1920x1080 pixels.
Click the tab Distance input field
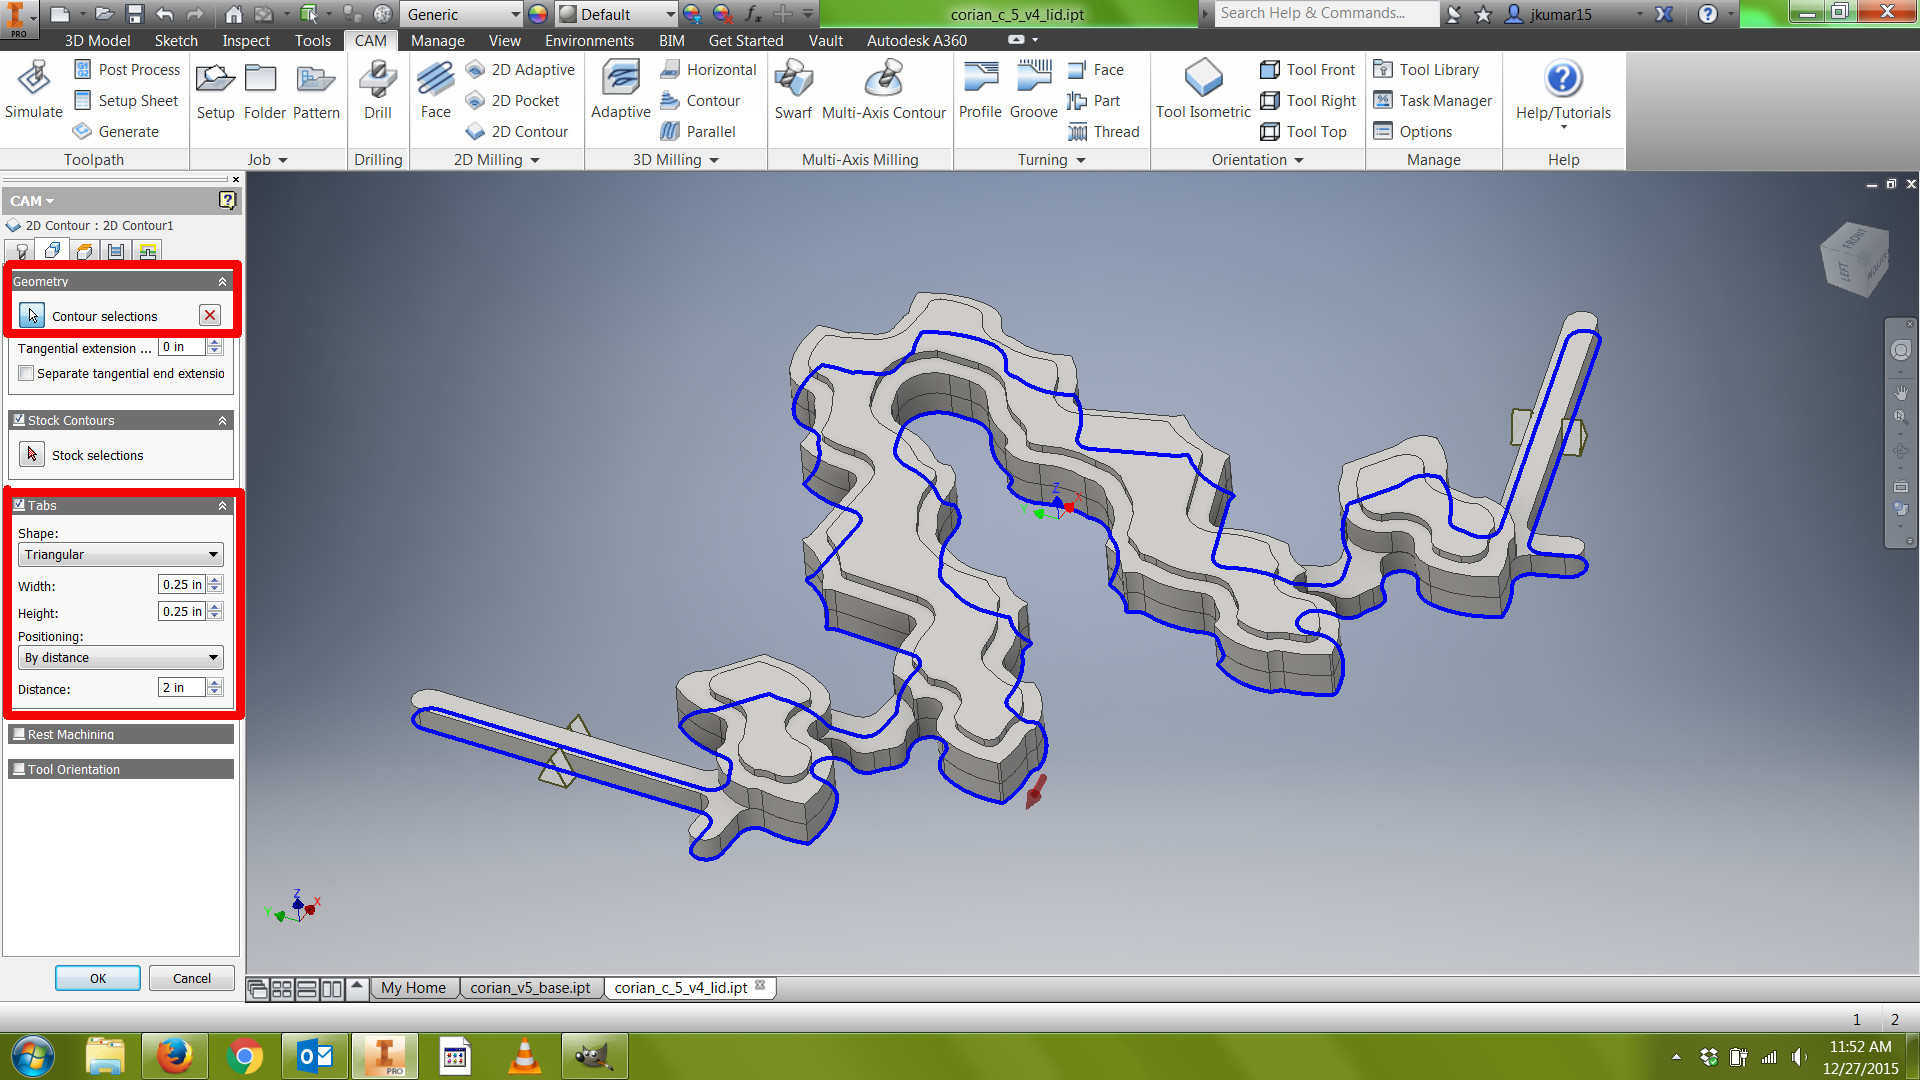tap(181, 687)
